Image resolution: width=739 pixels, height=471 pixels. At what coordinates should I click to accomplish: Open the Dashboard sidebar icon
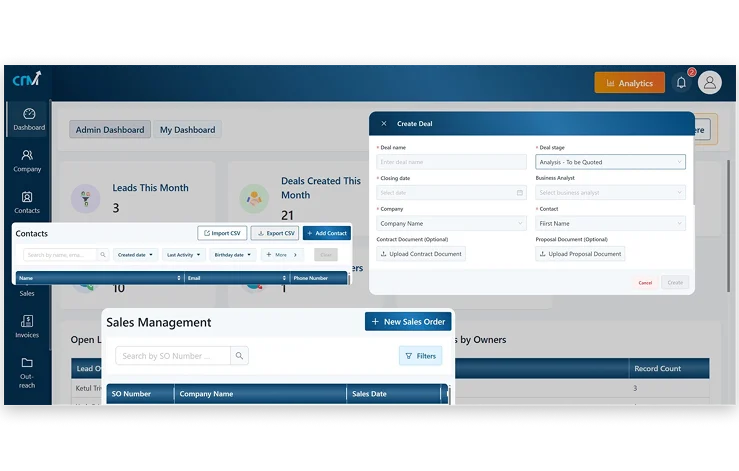coord(29,114)
